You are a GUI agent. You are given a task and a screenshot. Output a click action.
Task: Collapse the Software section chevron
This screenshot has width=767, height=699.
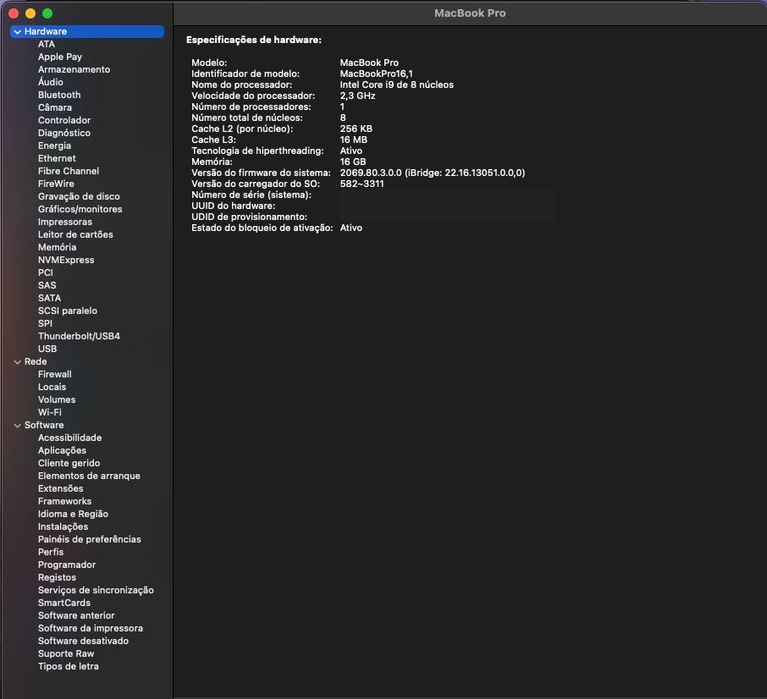(18, 426)
